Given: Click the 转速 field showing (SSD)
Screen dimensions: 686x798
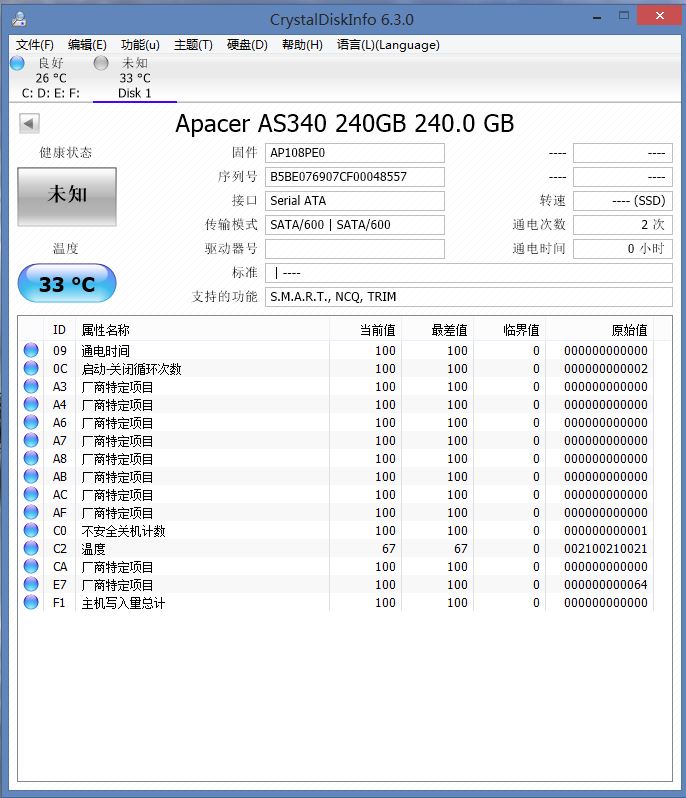Looking at the screenshot, I should [x=623, y=201].
